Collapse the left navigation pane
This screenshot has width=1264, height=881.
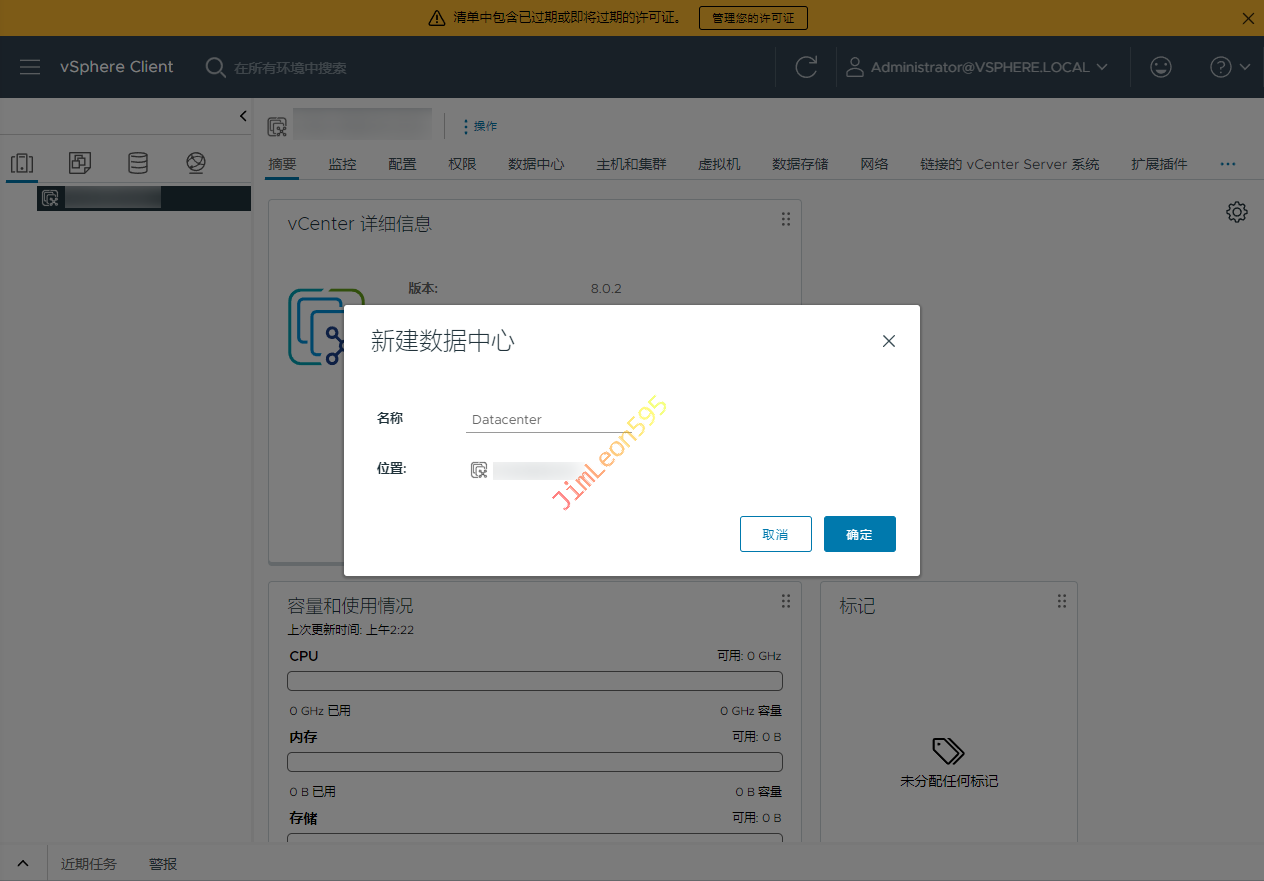pos(243,116)
